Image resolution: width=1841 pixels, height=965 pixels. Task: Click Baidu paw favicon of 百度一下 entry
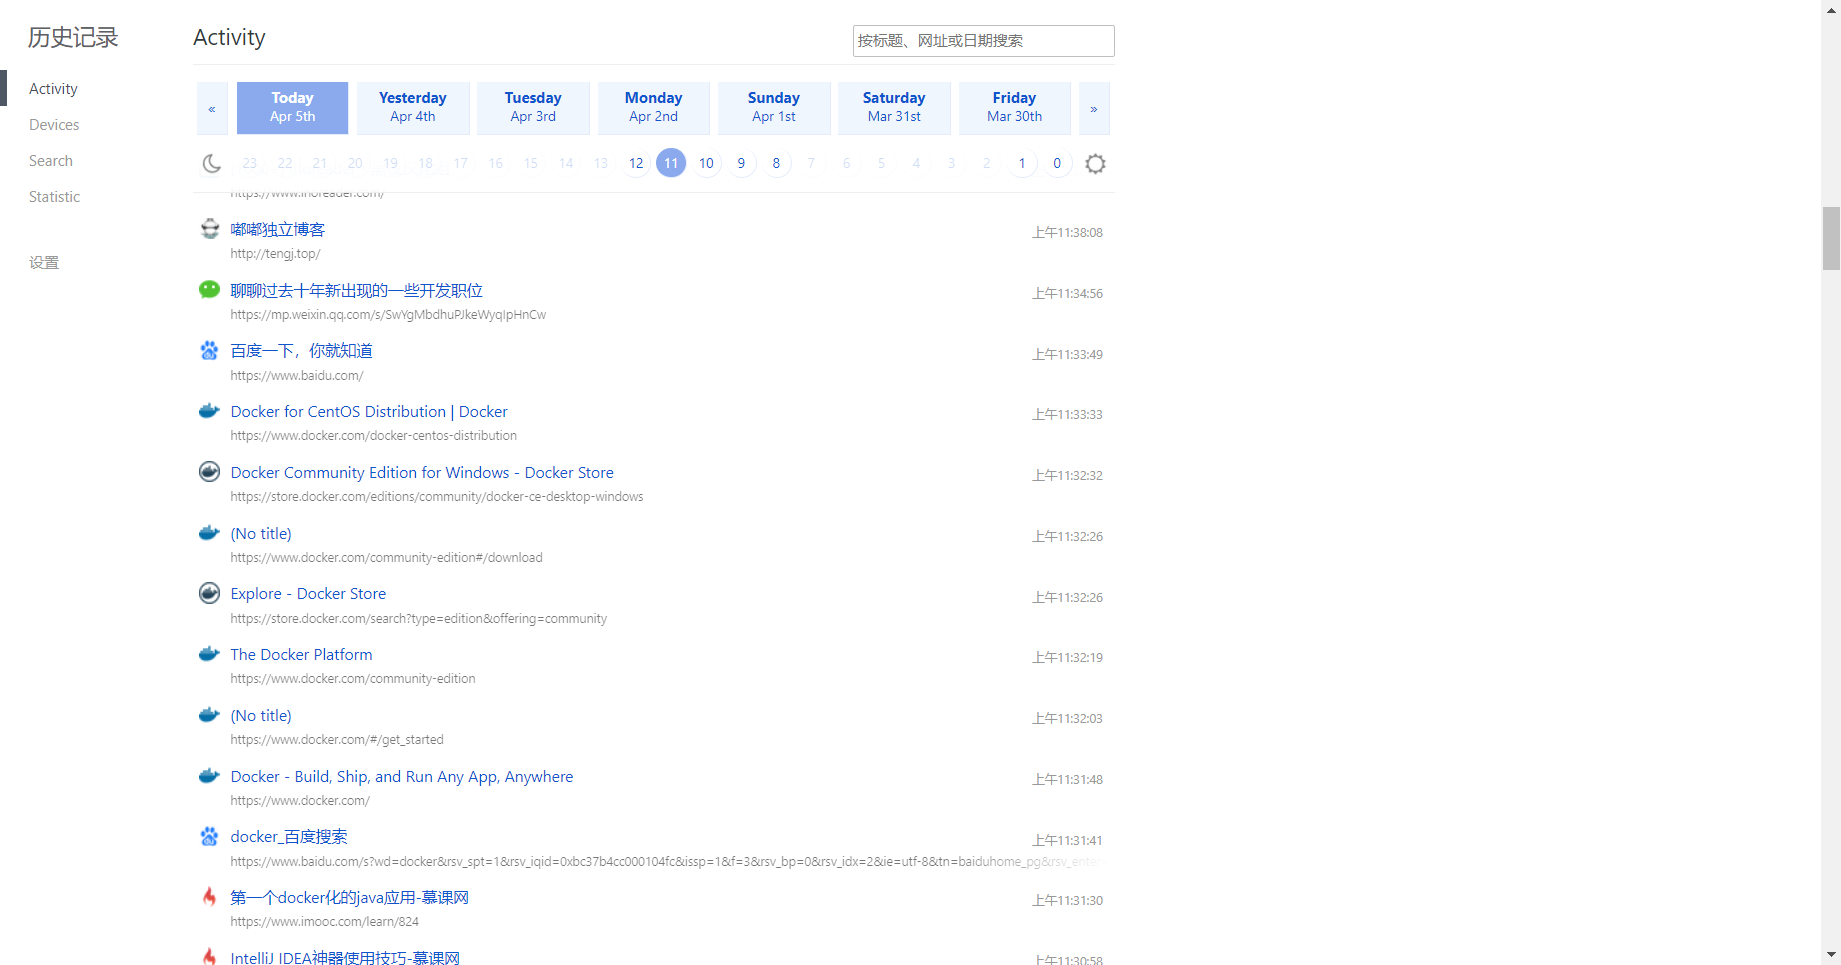[x=209, y=350]
